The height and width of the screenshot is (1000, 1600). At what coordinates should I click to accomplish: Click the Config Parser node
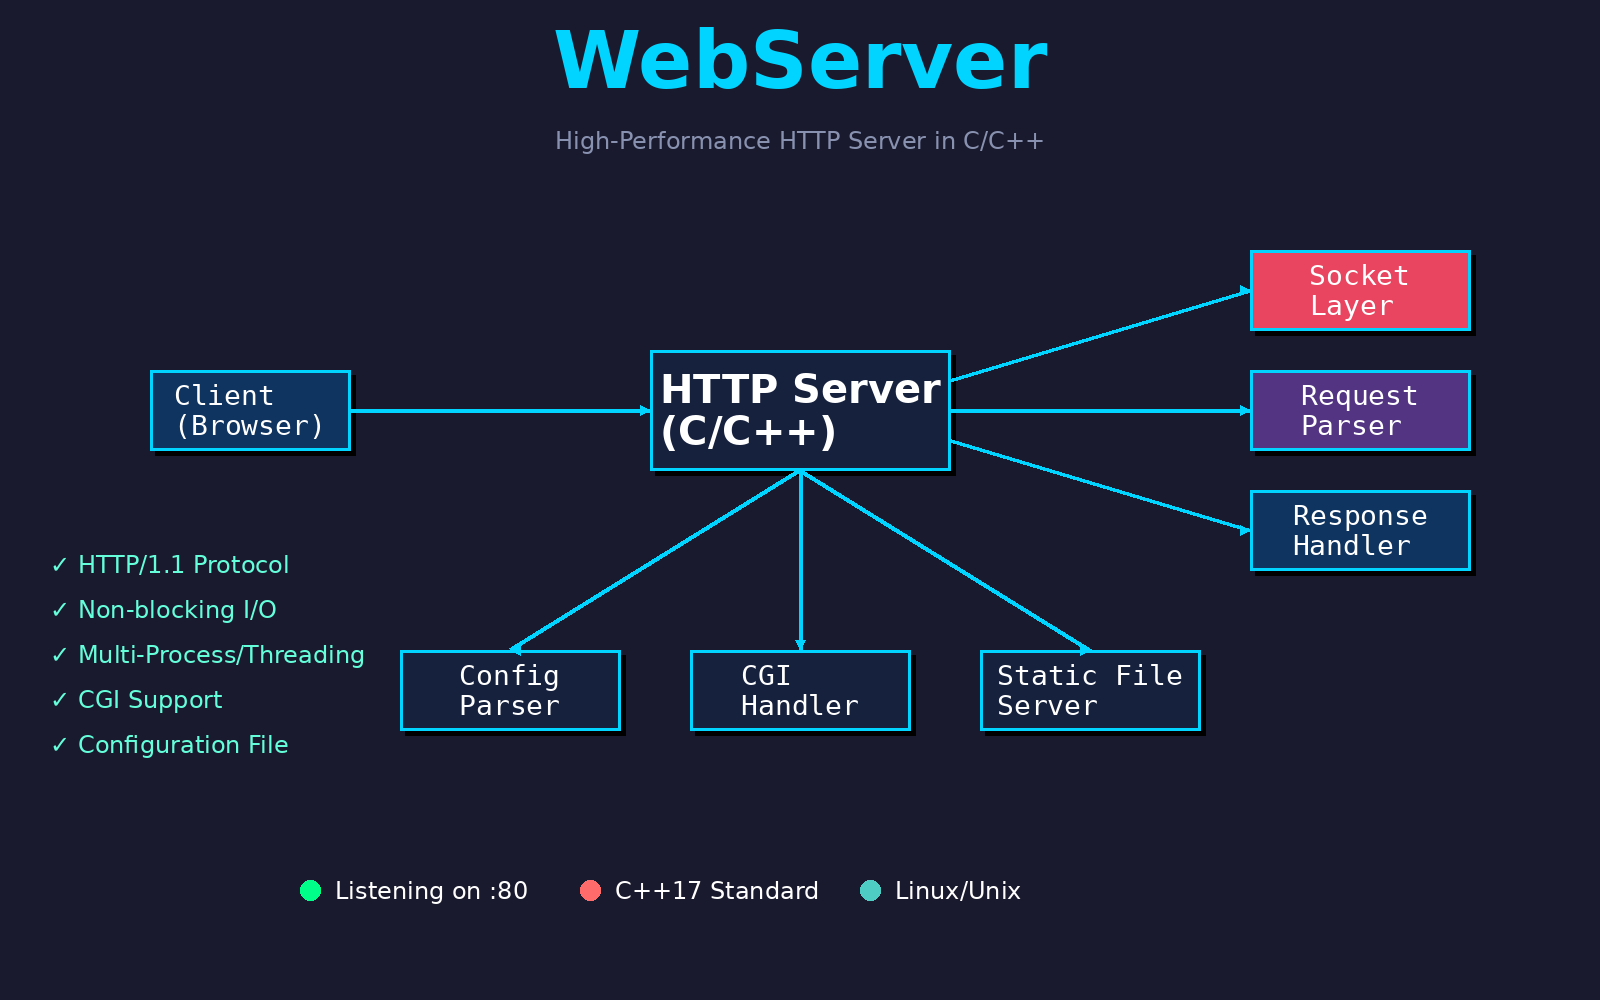[510, 690]
